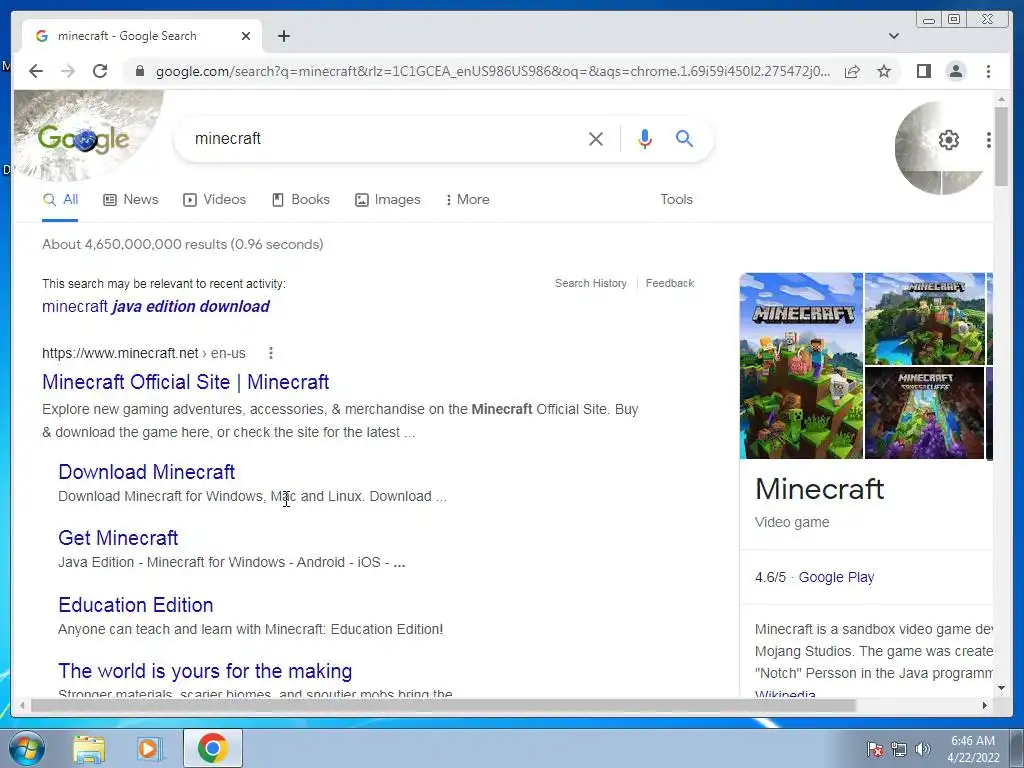Start voice search with the microphone icon
This screenshot has height=768, width=1024.
[645, 138]
